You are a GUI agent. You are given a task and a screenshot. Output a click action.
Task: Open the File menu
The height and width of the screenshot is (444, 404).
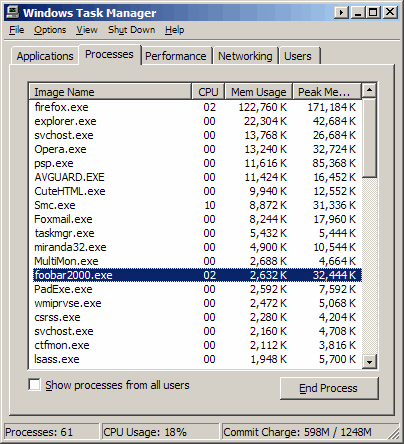pyautogui.click(x=16, y=30)
